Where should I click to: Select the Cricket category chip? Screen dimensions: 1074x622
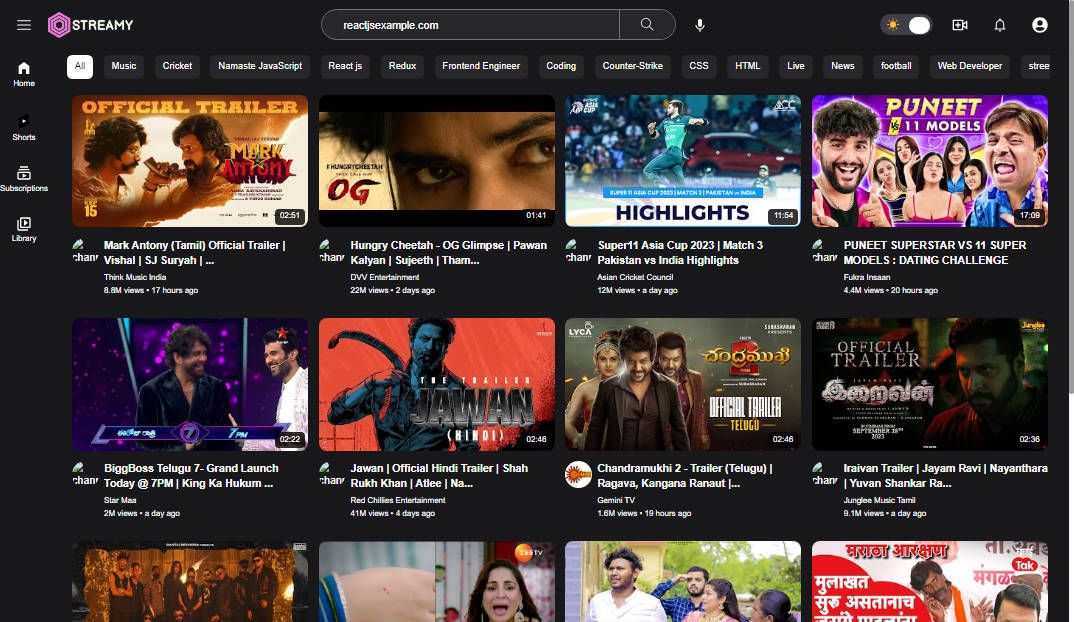pos(177,66)
